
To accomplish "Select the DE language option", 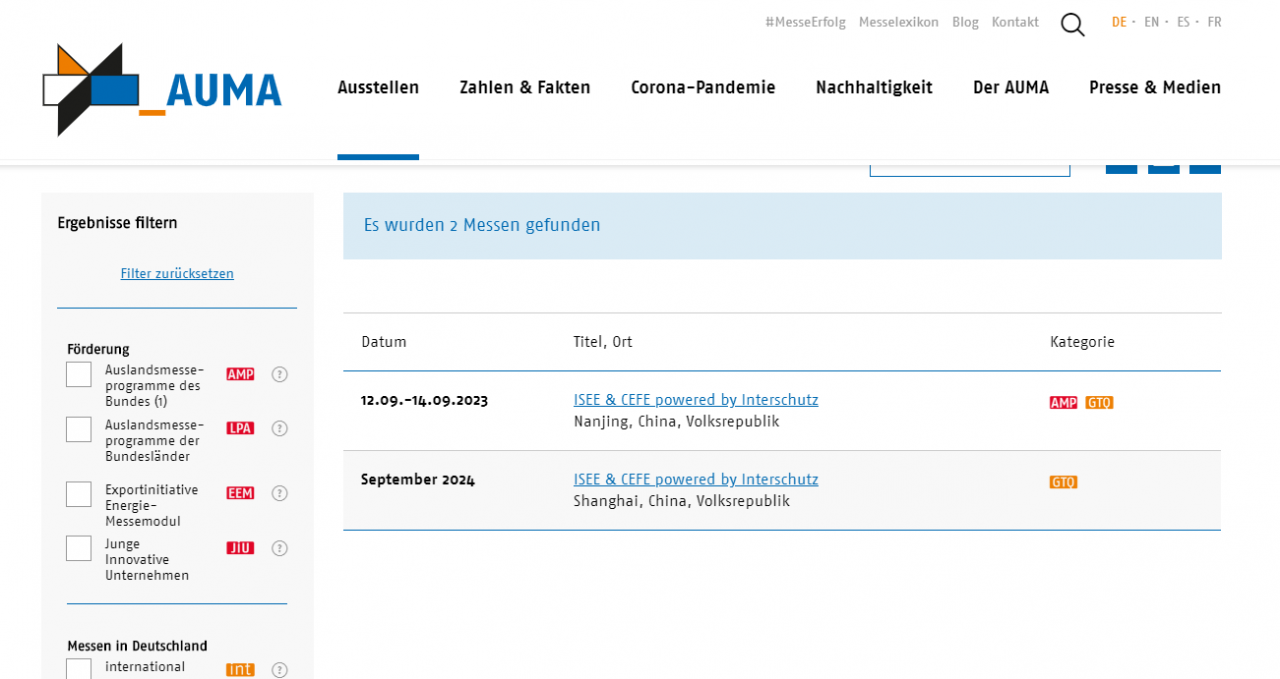I will 1119,22.
